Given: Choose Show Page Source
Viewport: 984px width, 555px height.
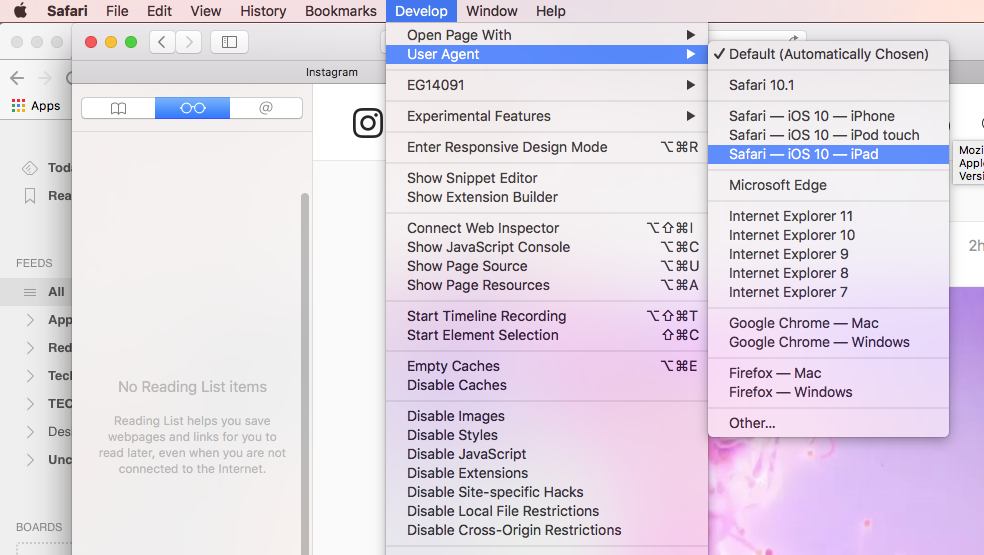Looking at the screenshot, I should tap(547, 266).
